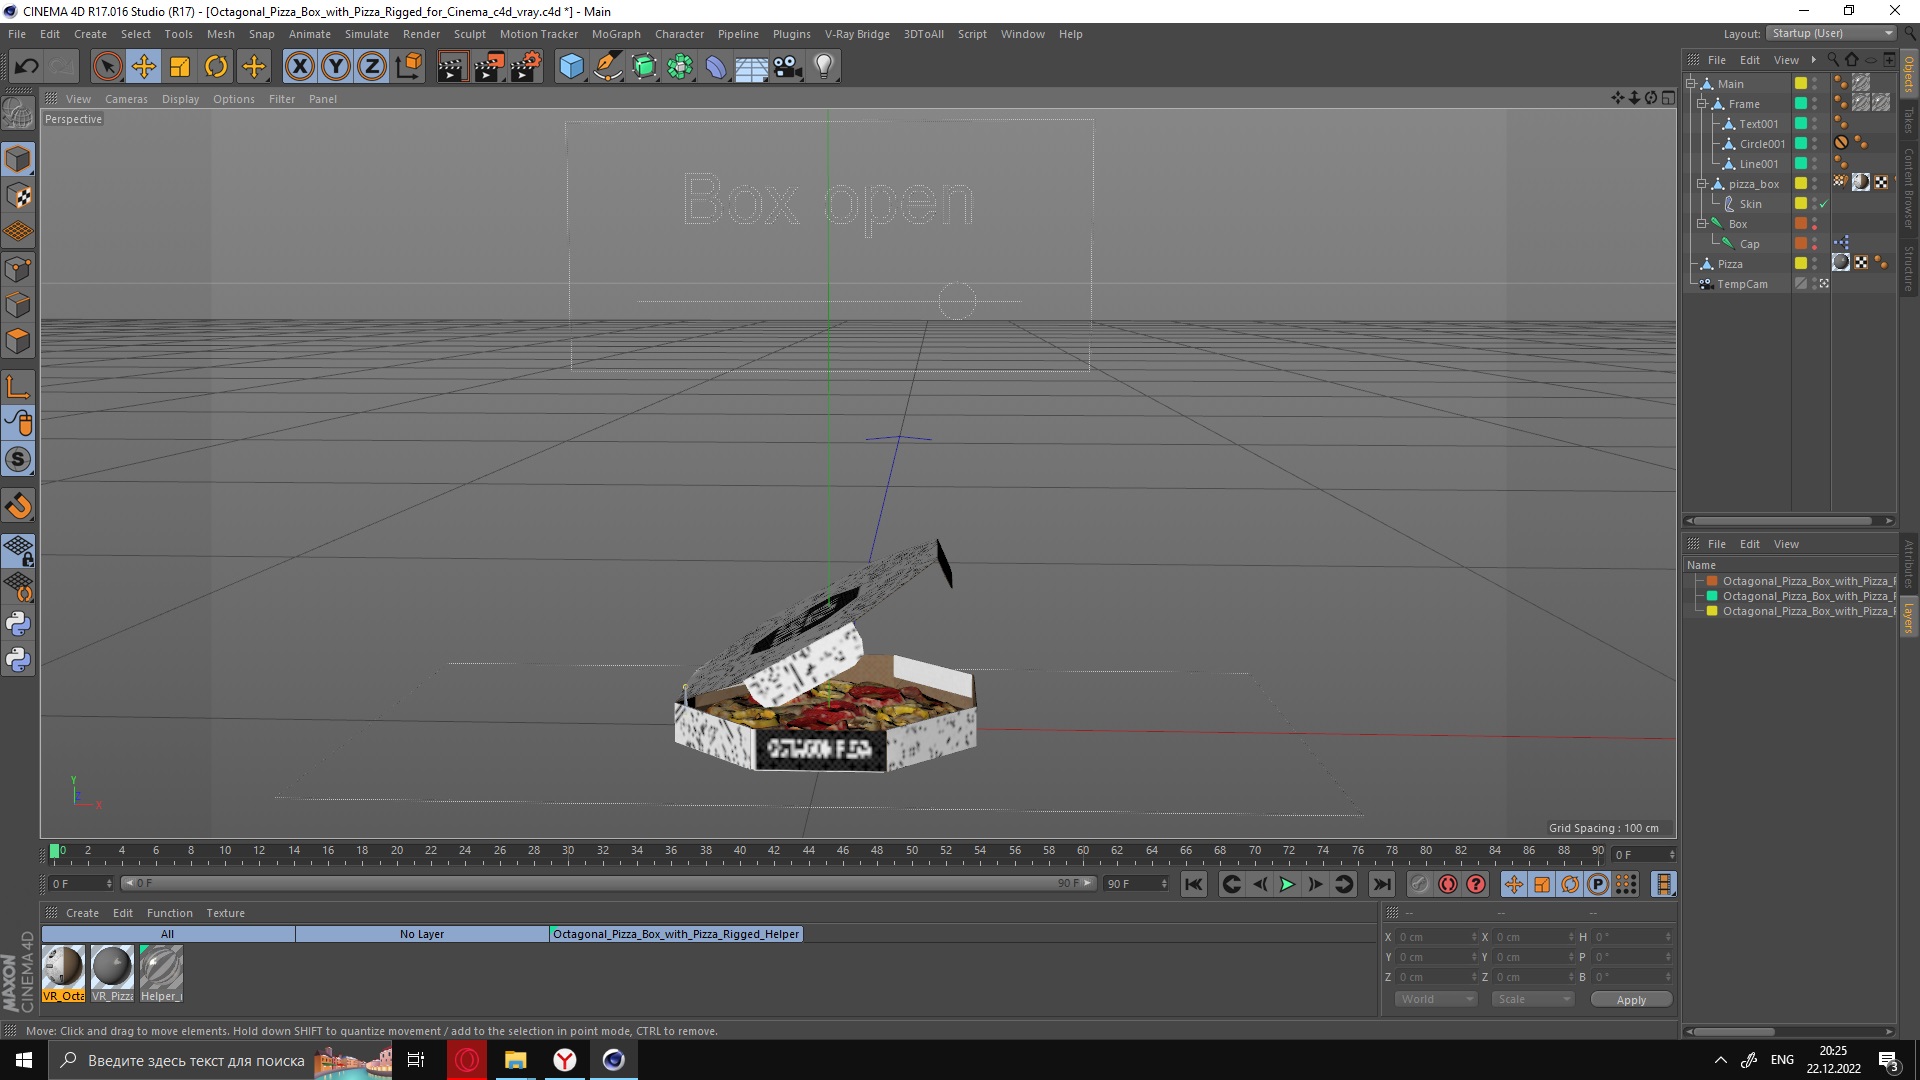
Task: Toggle Z axis lock
Action: coord(372,67)
